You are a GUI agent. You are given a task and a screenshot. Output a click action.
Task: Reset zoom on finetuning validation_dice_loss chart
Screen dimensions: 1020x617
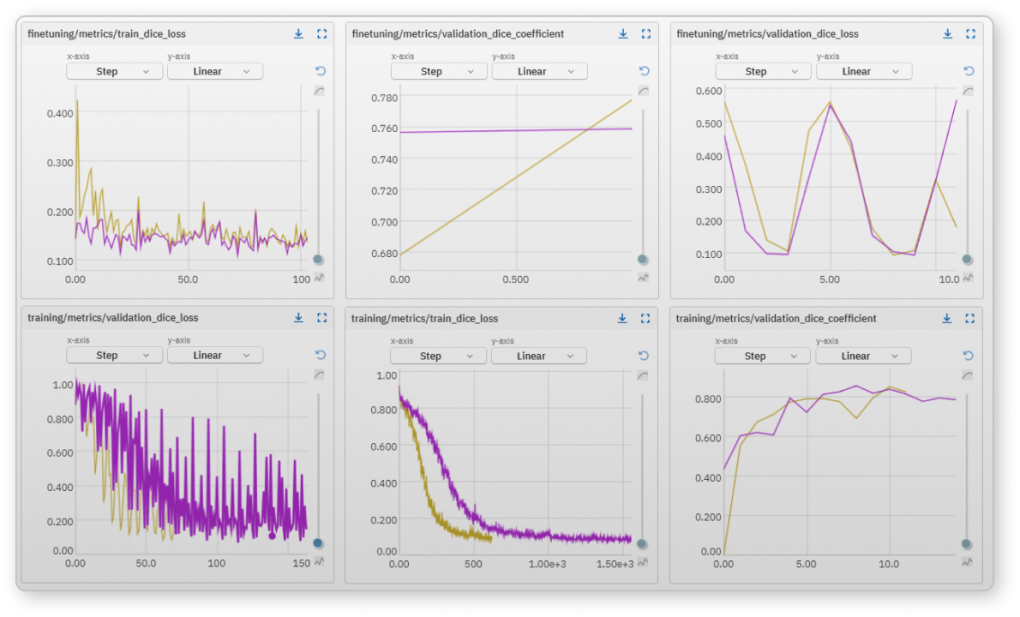click(x=969, y=71)
